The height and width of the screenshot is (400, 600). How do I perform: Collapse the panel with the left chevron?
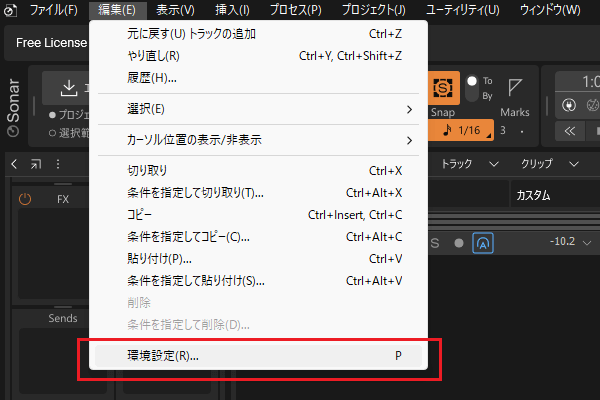coord(14,164)
